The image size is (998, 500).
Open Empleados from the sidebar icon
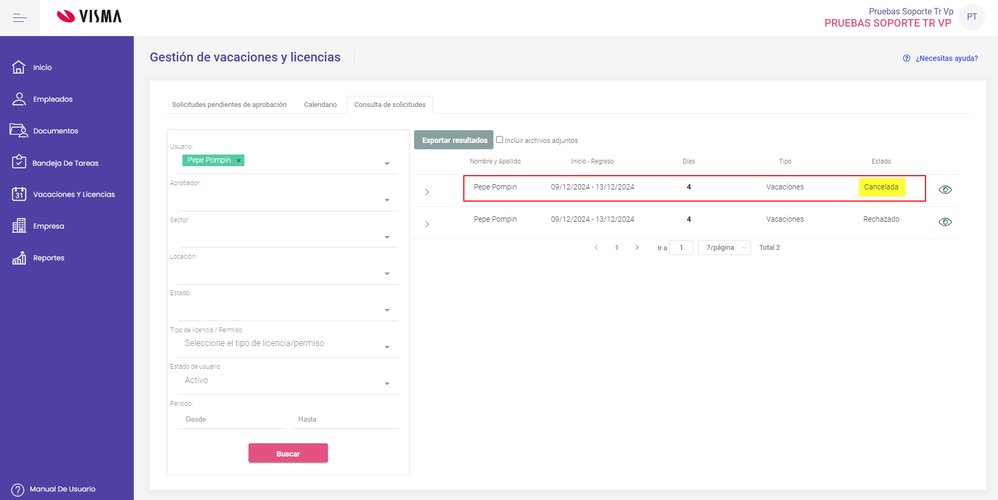point(18,99)
